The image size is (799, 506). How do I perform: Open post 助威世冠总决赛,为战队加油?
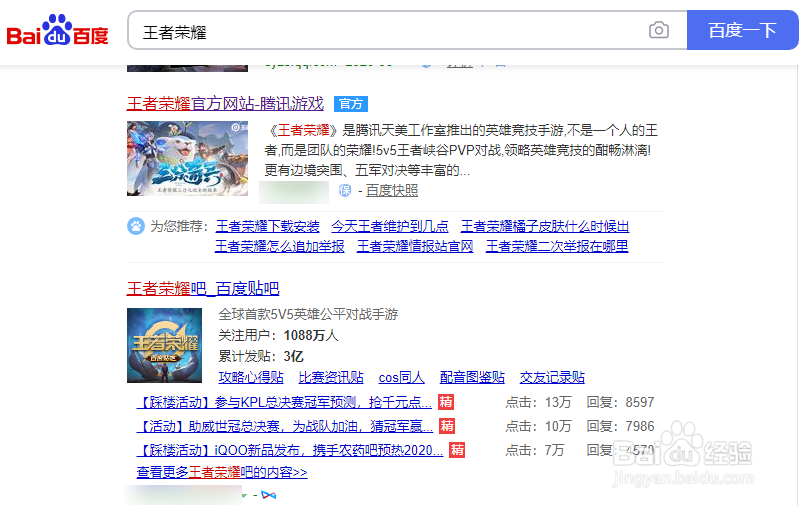tap(285, 427)
